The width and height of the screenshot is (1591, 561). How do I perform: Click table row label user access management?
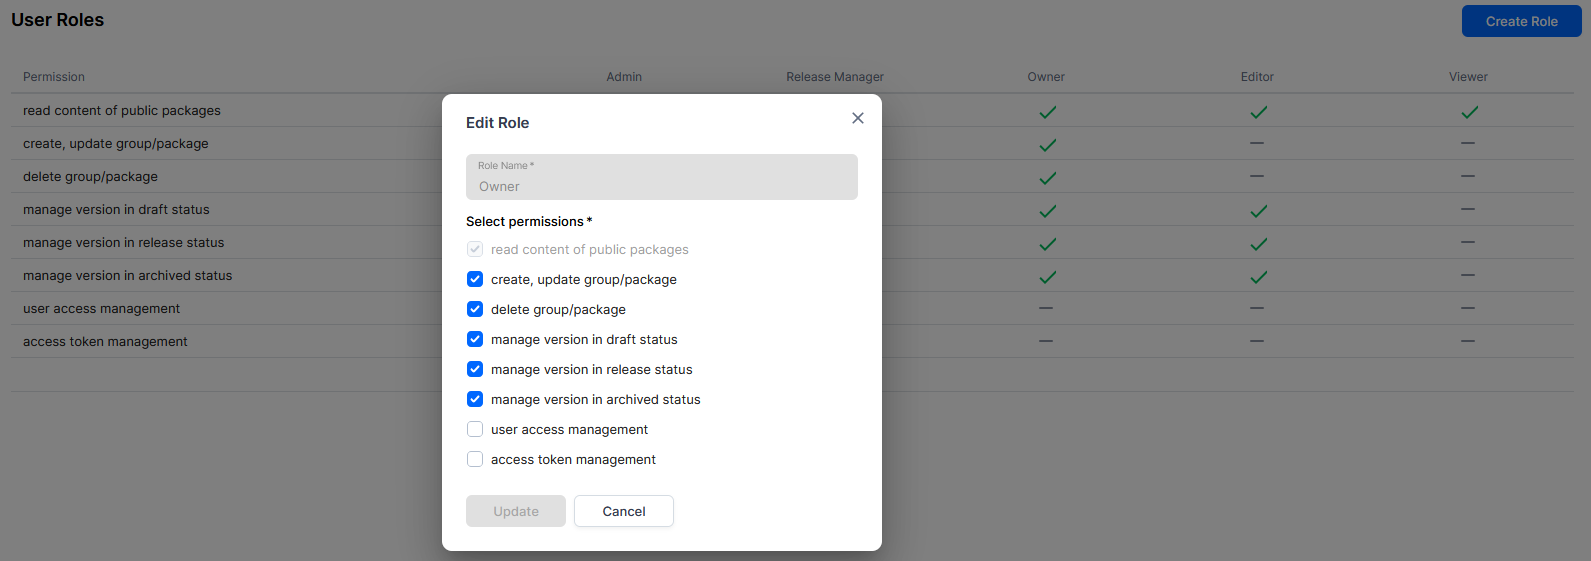click(102, 309)
